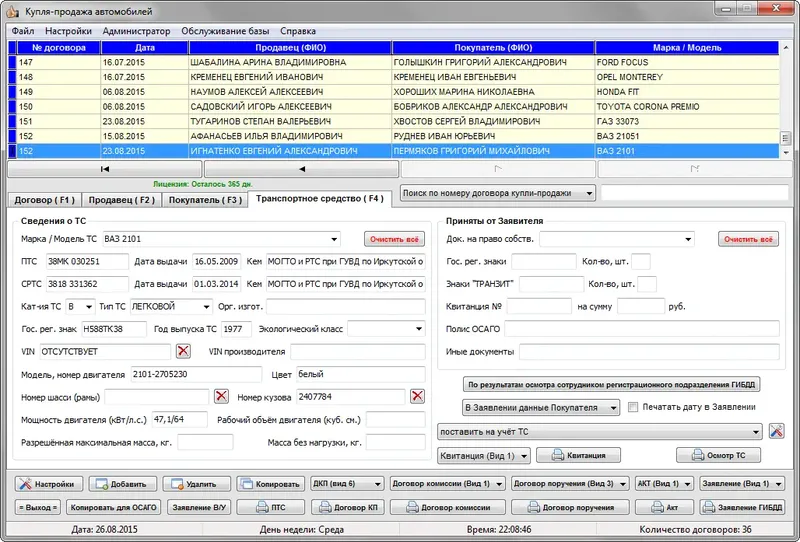Open Обслуживание базы menu
The height and width of the screenshot is (542, 800).
coord(225,31)
